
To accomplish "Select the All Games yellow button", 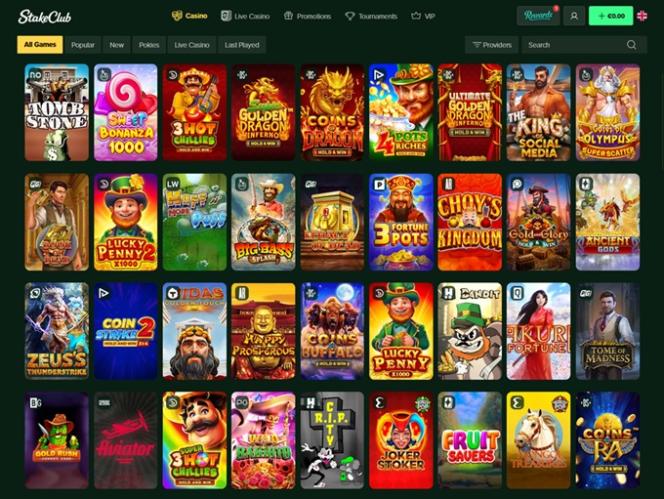I will point(40,44).
